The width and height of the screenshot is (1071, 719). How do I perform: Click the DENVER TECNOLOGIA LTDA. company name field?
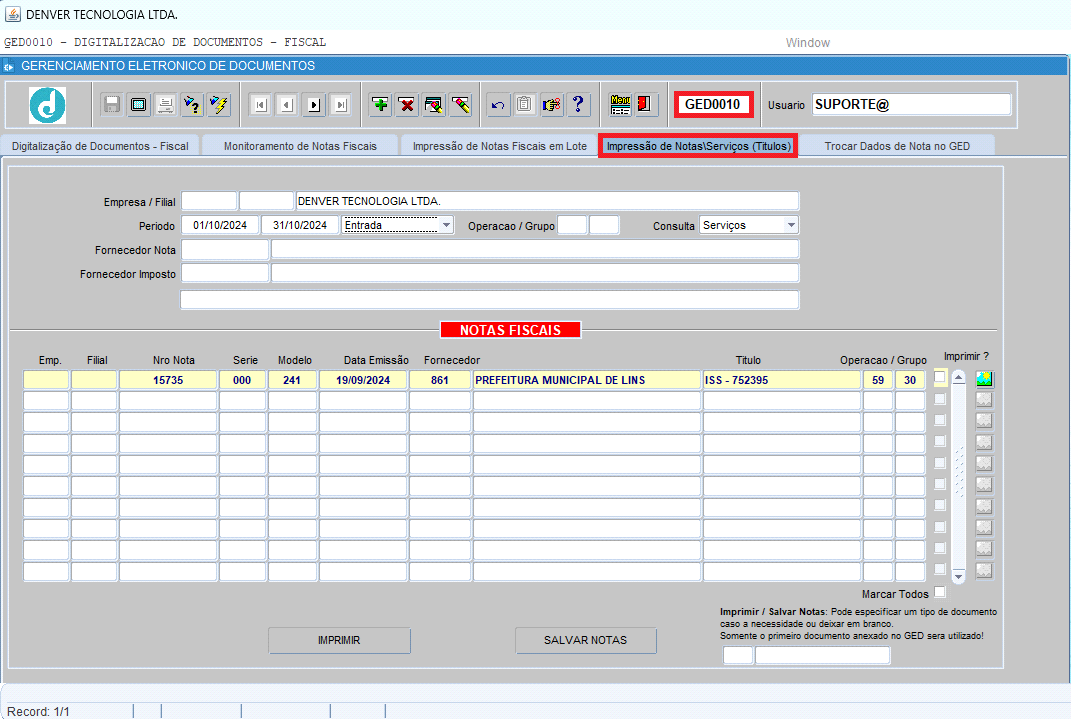(547, 201)
